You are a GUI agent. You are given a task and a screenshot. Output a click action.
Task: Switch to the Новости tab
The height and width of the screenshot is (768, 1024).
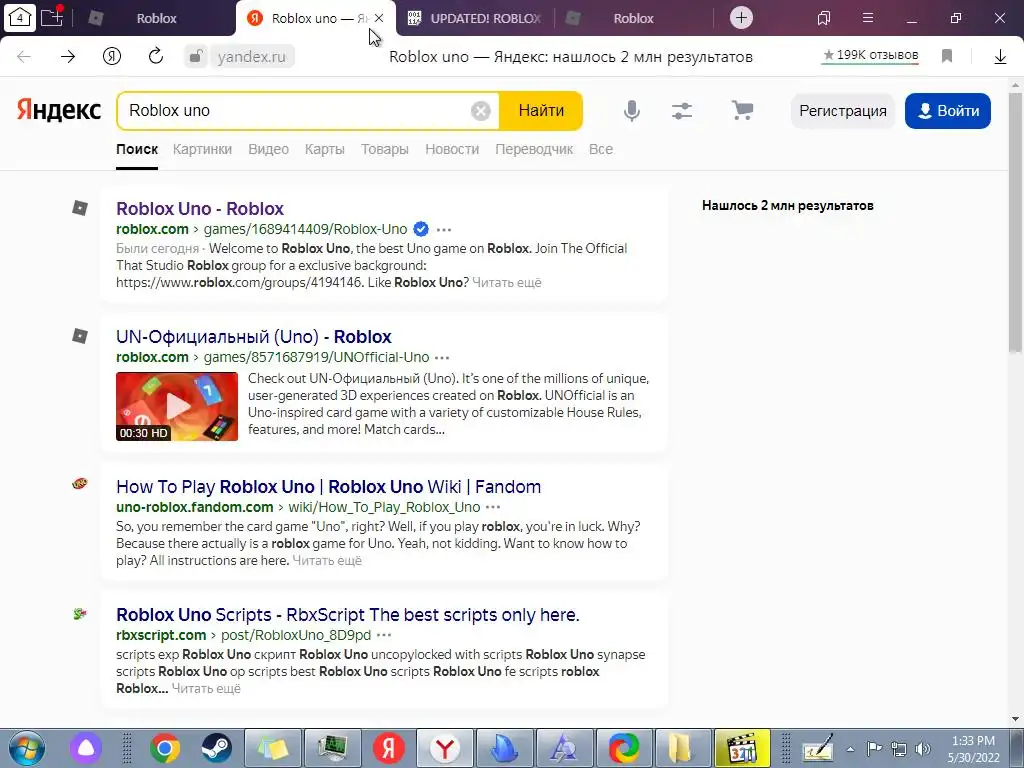pos(452,150)
